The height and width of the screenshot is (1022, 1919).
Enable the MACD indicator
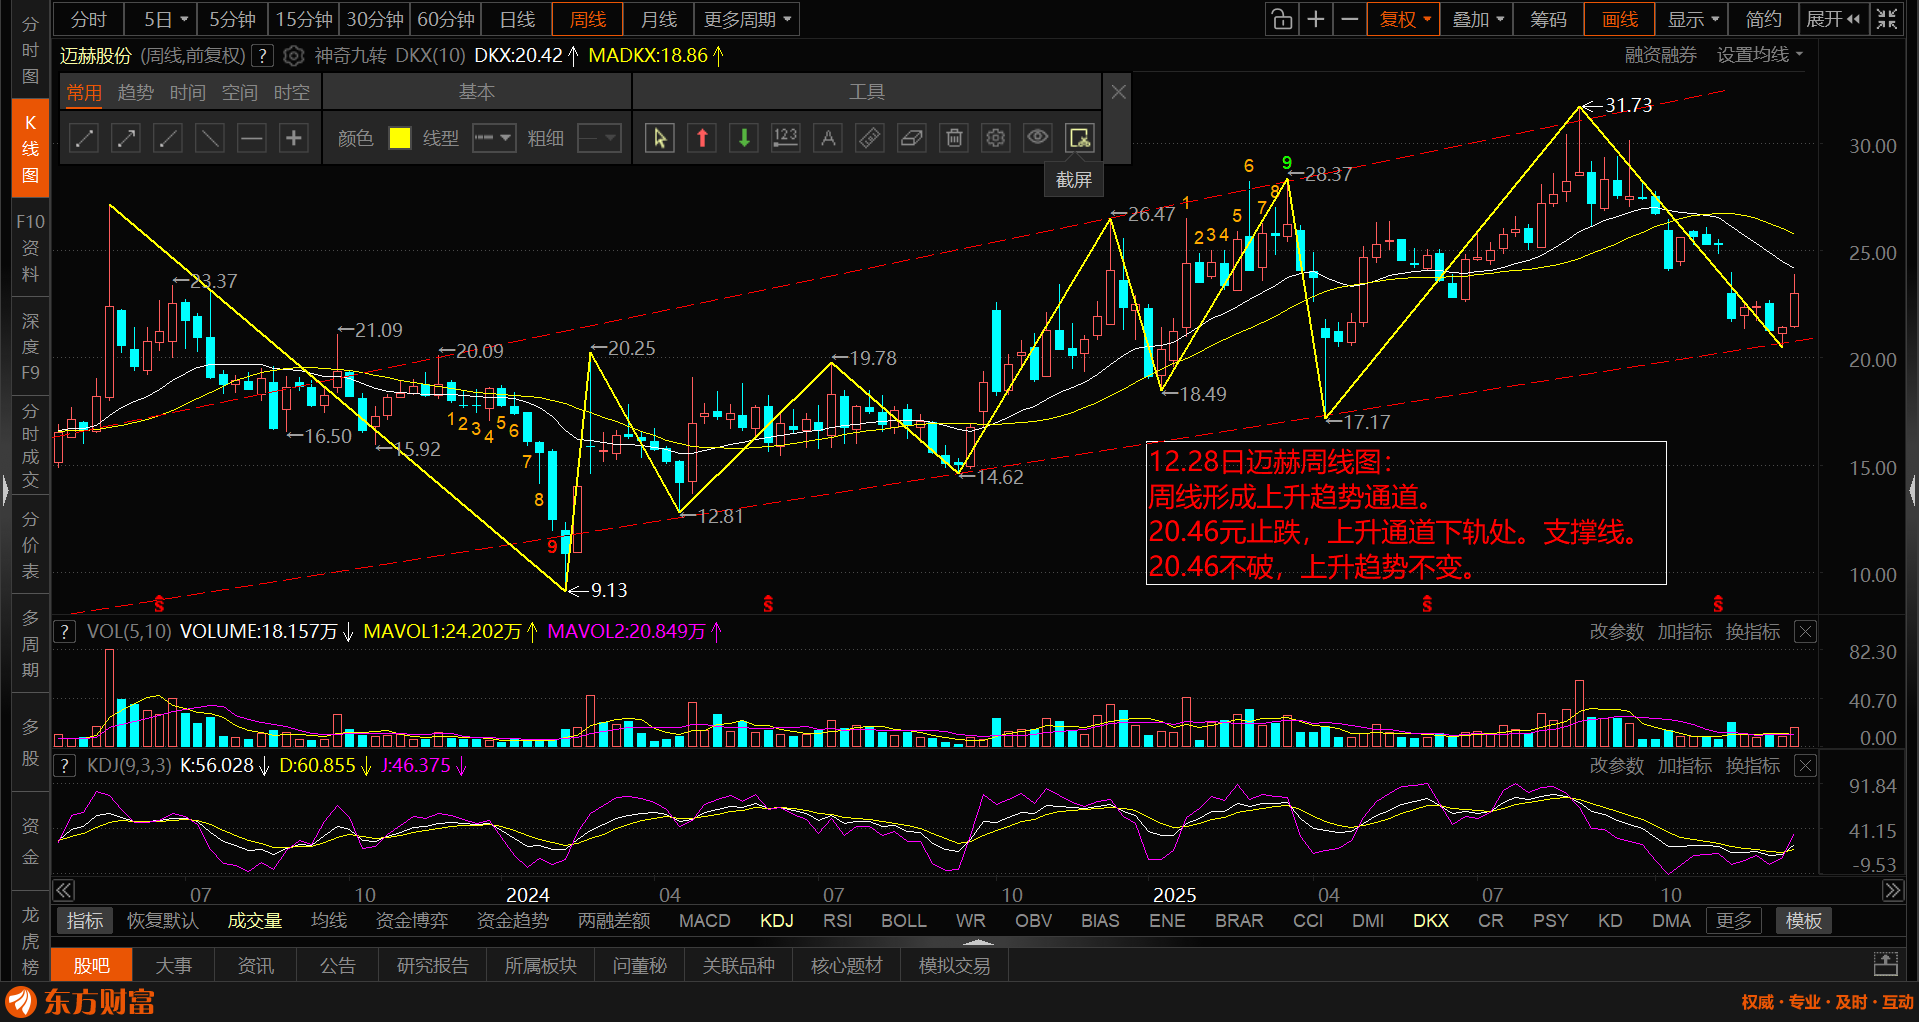pyautogui.click(x=705, y=921)
